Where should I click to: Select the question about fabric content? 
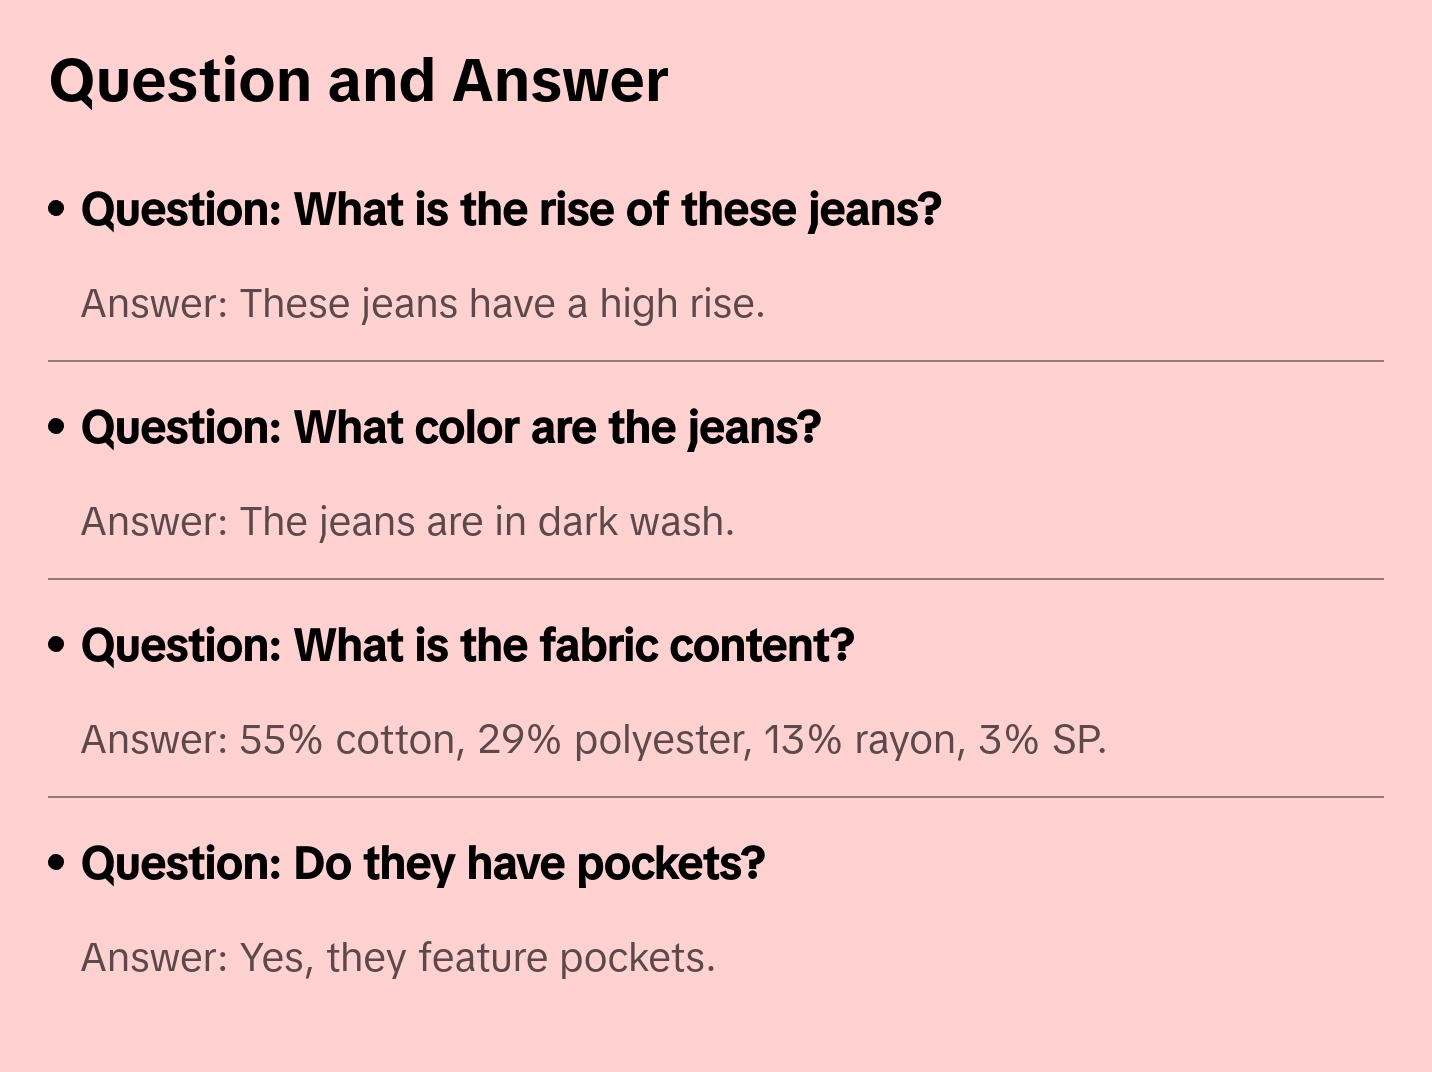coord(467,646)
